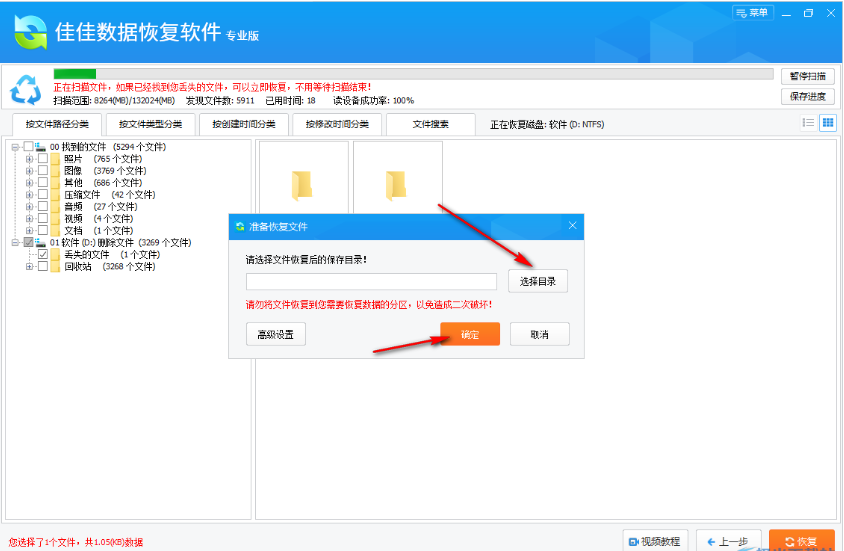Click the orange 恢复 recover button
This screenshot has width=844, height=551.
pos(802,541)
